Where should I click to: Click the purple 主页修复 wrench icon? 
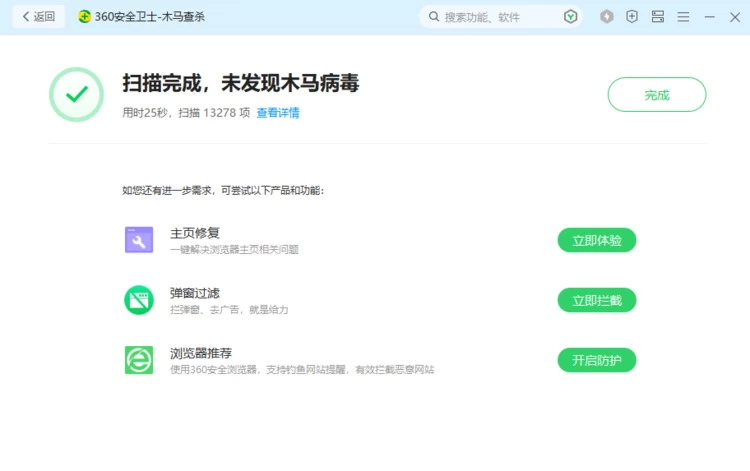coord(139,240)
